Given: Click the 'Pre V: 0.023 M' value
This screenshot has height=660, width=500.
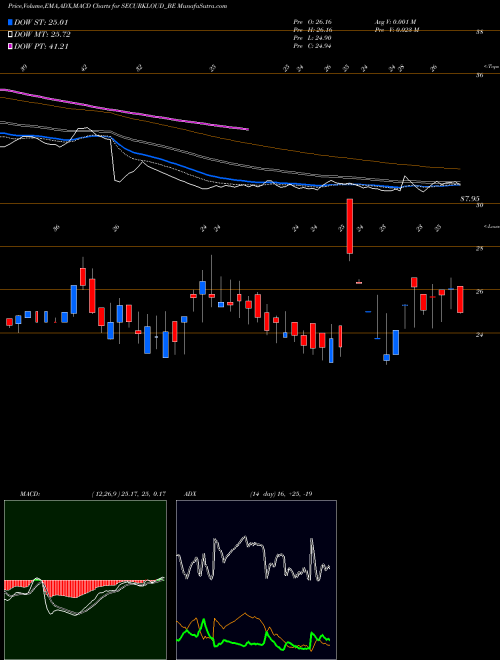Looking at the screenshot, I should tap(397, 30).
